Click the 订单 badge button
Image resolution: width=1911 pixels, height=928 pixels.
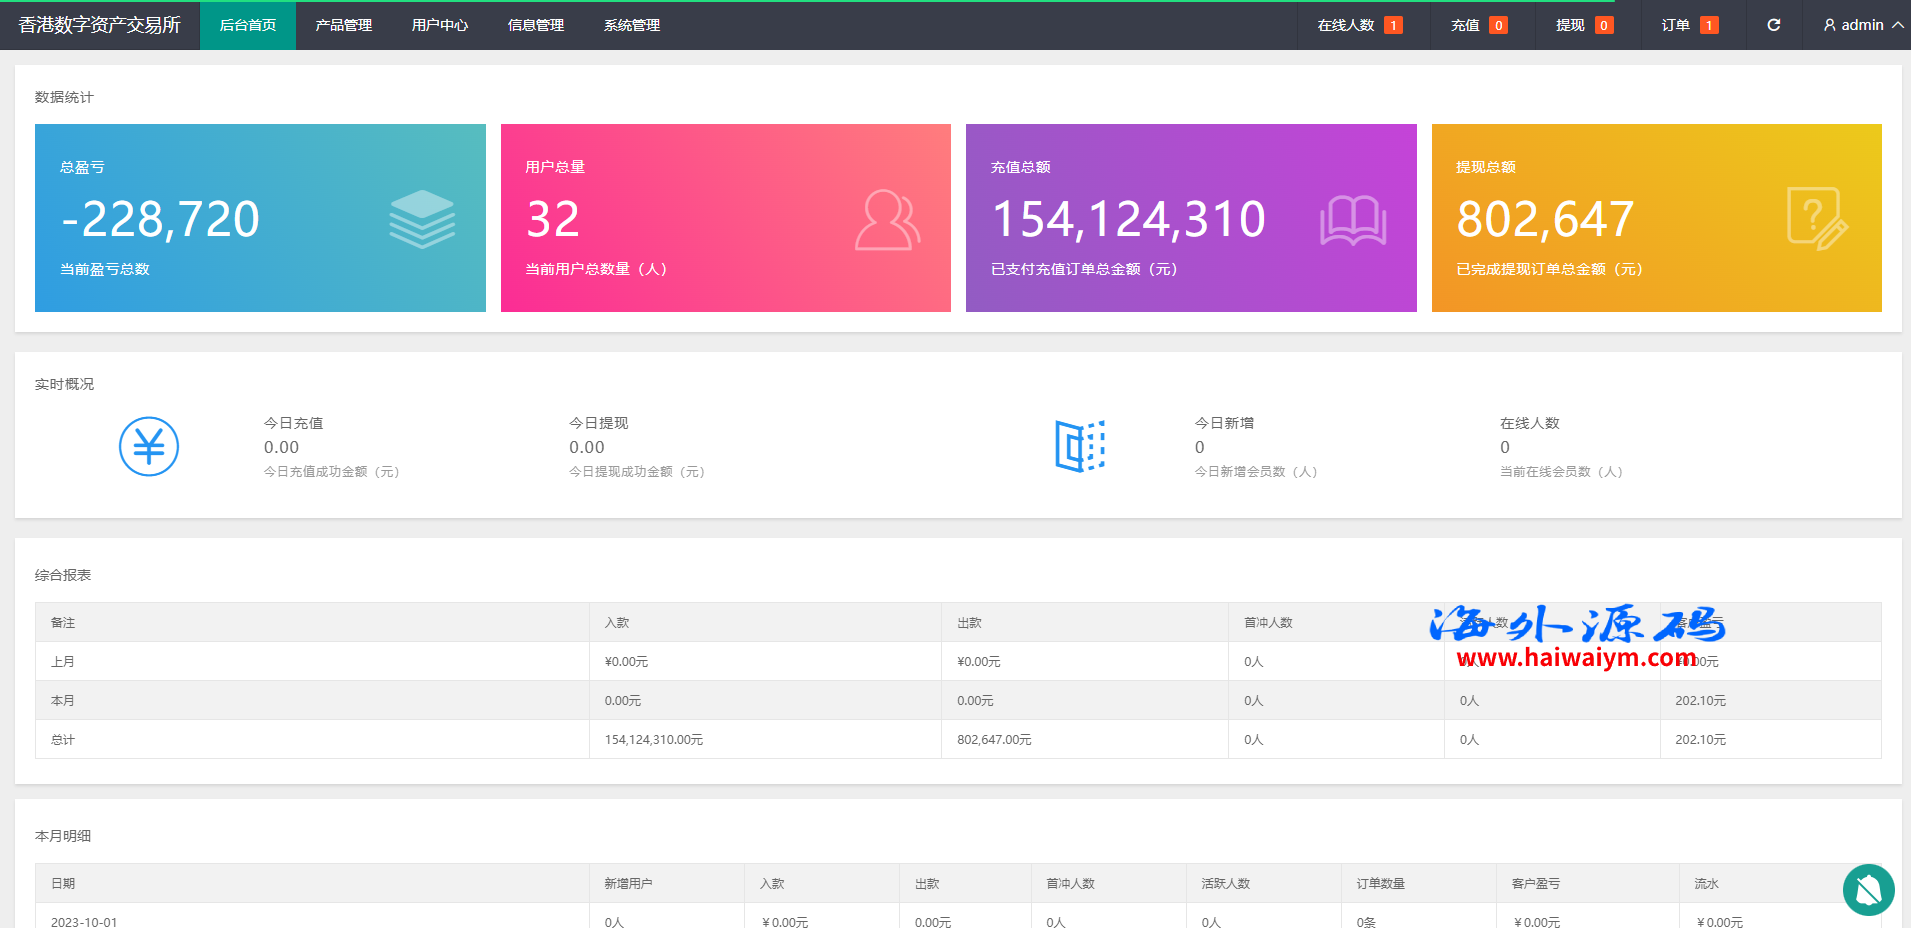(x=1689, y=25)
